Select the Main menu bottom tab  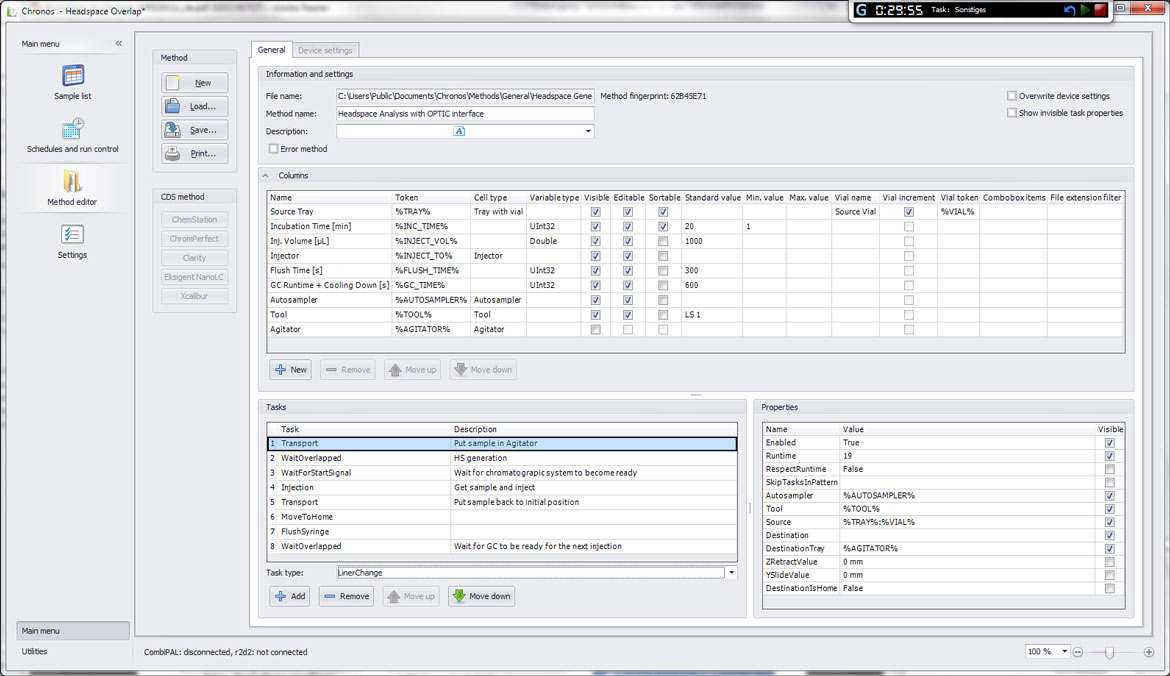click(x=72, y=630)
